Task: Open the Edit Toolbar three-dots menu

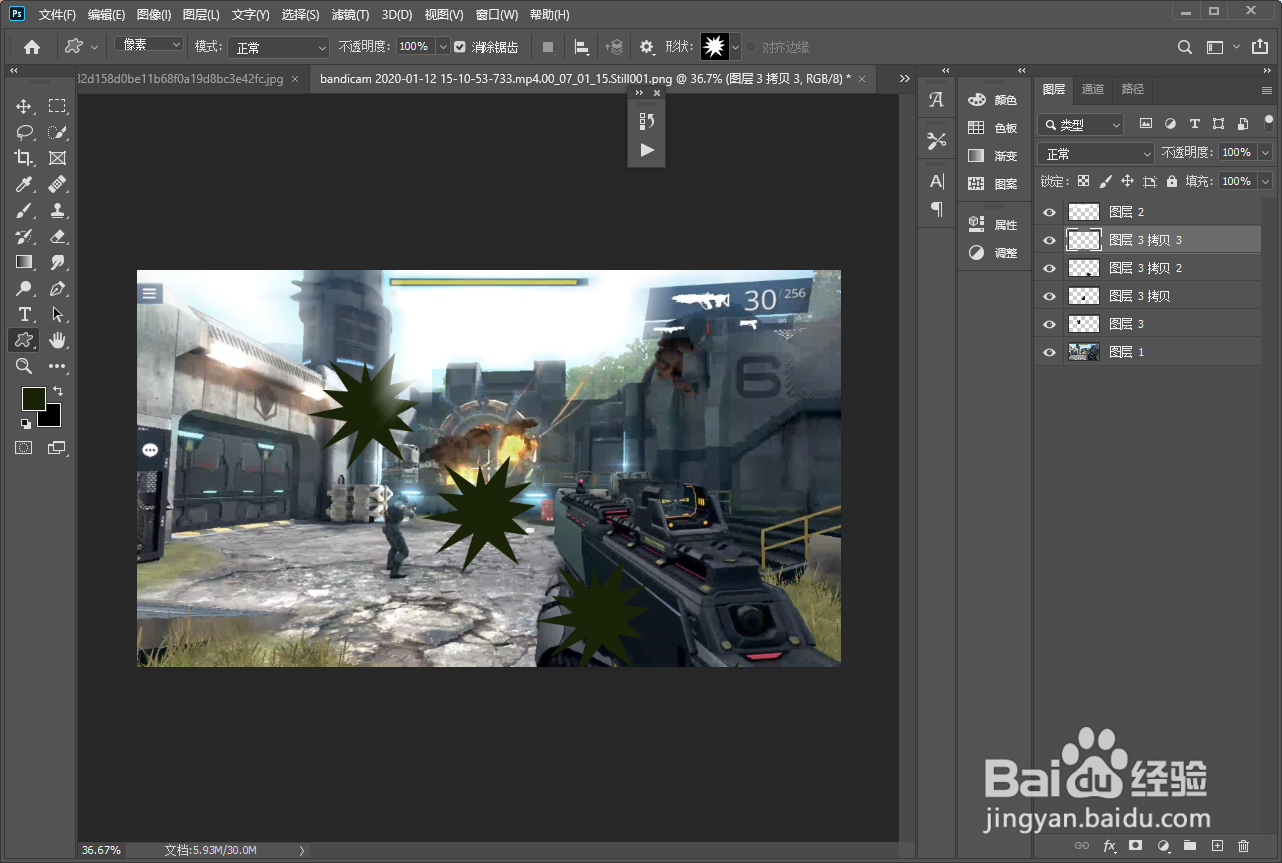Action: pos(57,366)
